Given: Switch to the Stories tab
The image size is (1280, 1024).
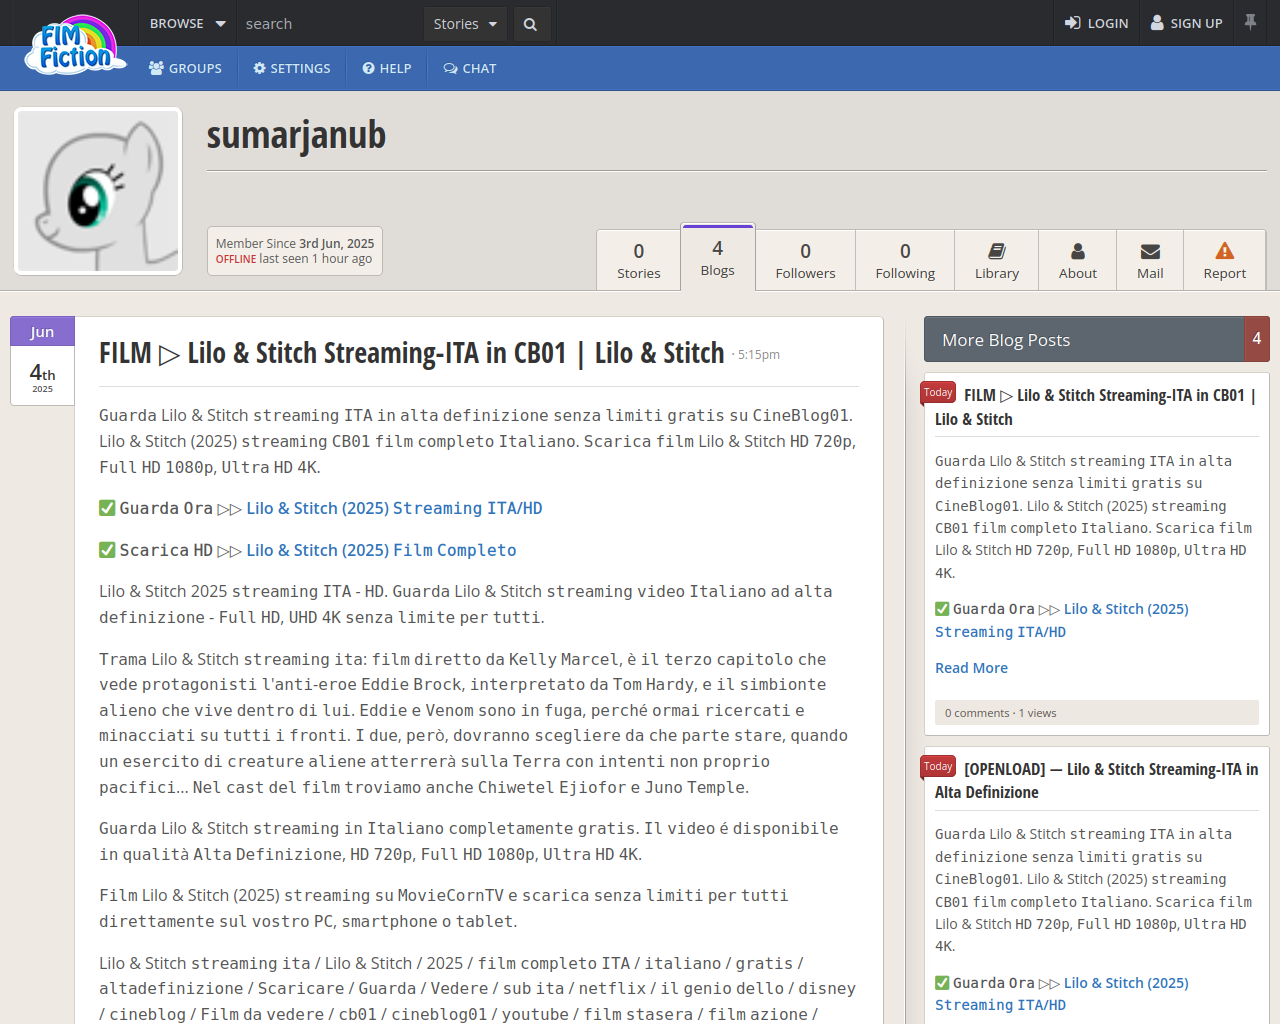Looking at the screenshot, I should [639, 260].
